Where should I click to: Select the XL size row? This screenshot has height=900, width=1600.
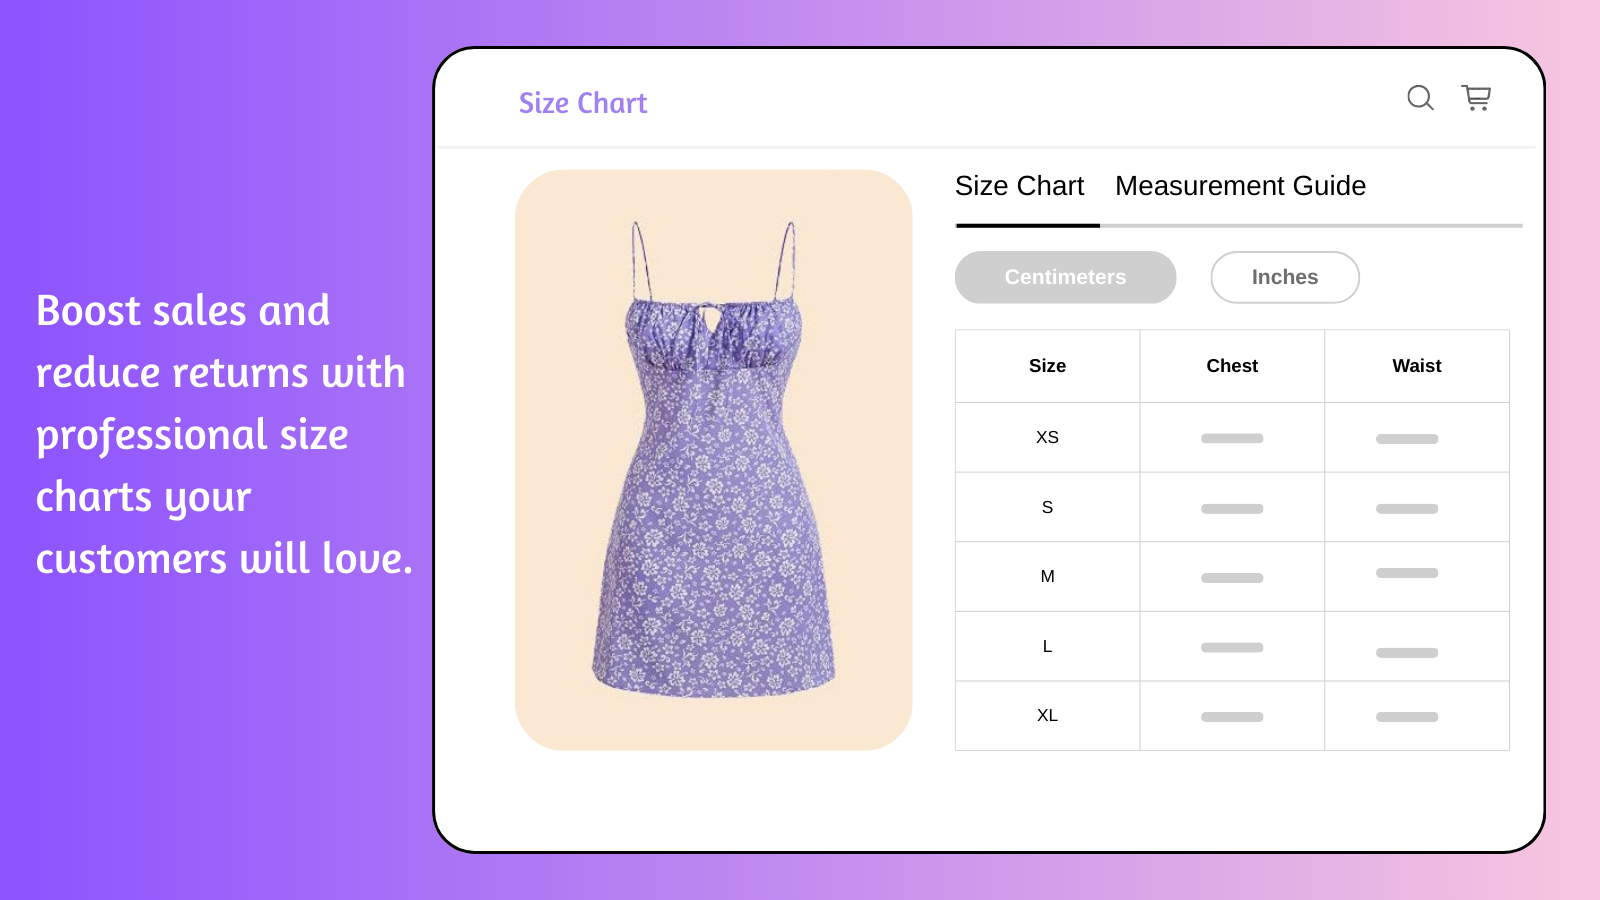pyautogui.click(x=1047, y=715)
